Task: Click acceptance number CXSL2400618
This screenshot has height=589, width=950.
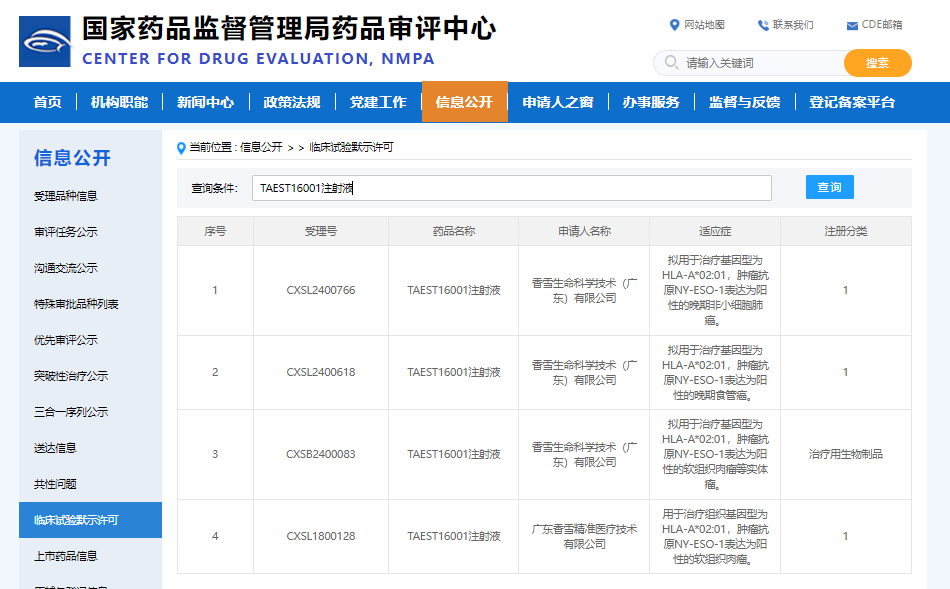Action: point(321,372)
